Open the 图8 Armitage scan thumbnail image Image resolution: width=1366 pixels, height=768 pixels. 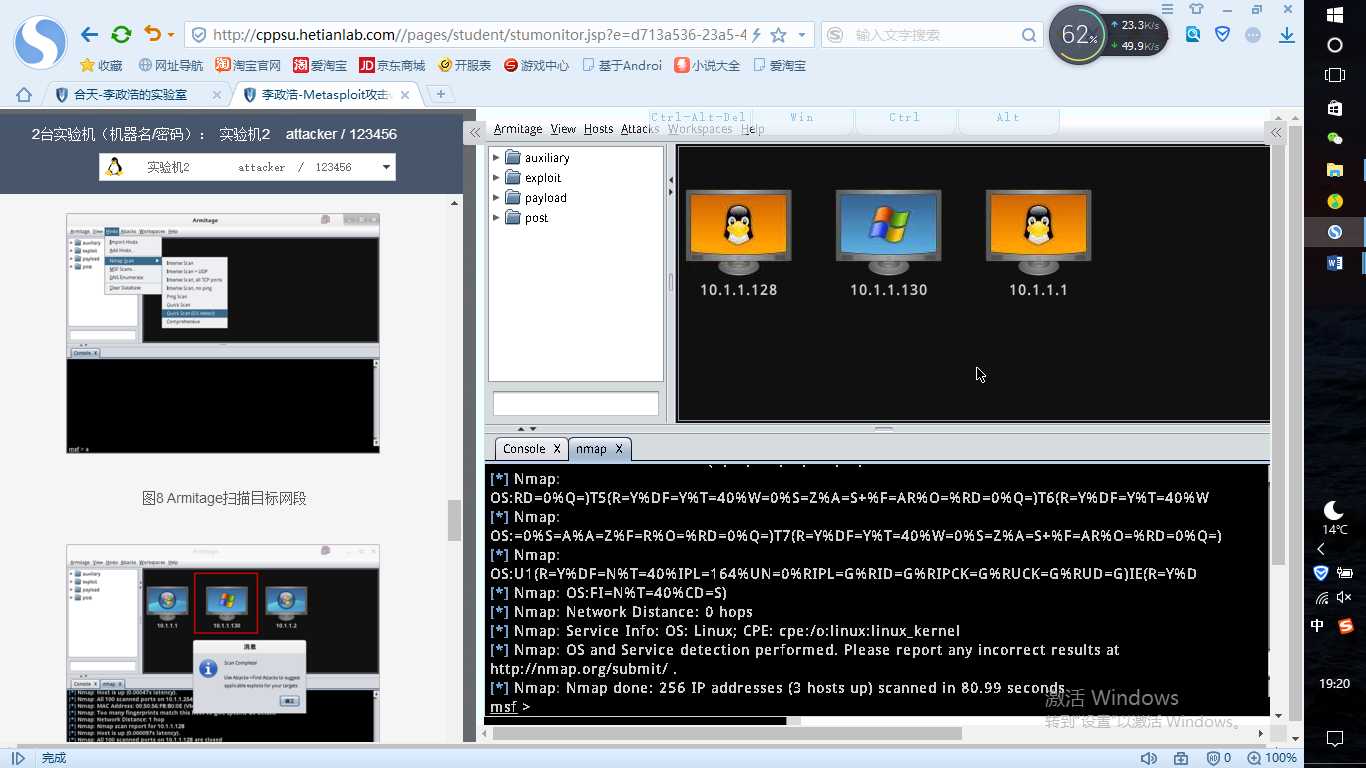pos(223,333)
